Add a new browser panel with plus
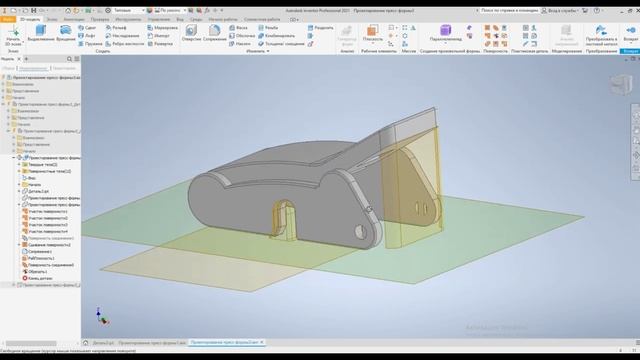The width and height of the screenshot is (640, 360). (26, 59)
